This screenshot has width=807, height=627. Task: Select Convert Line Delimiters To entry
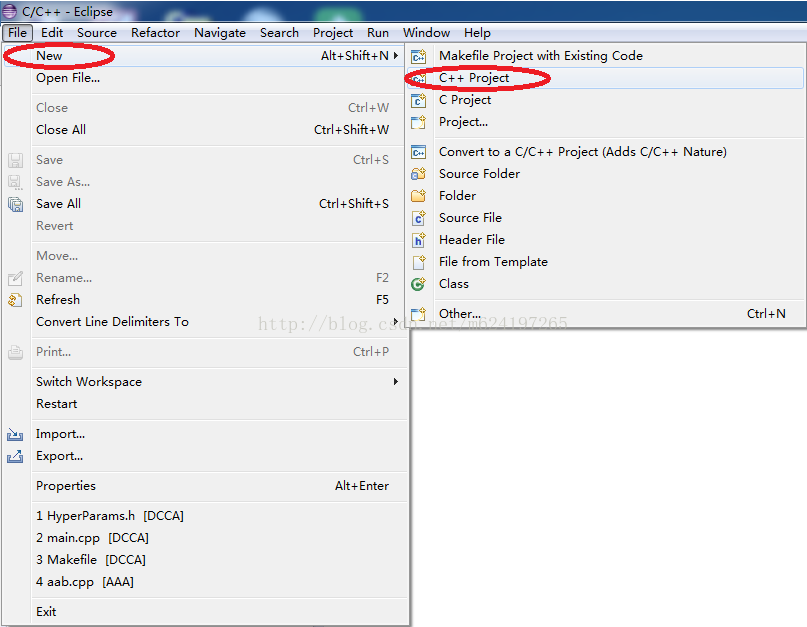click(205, 322)
